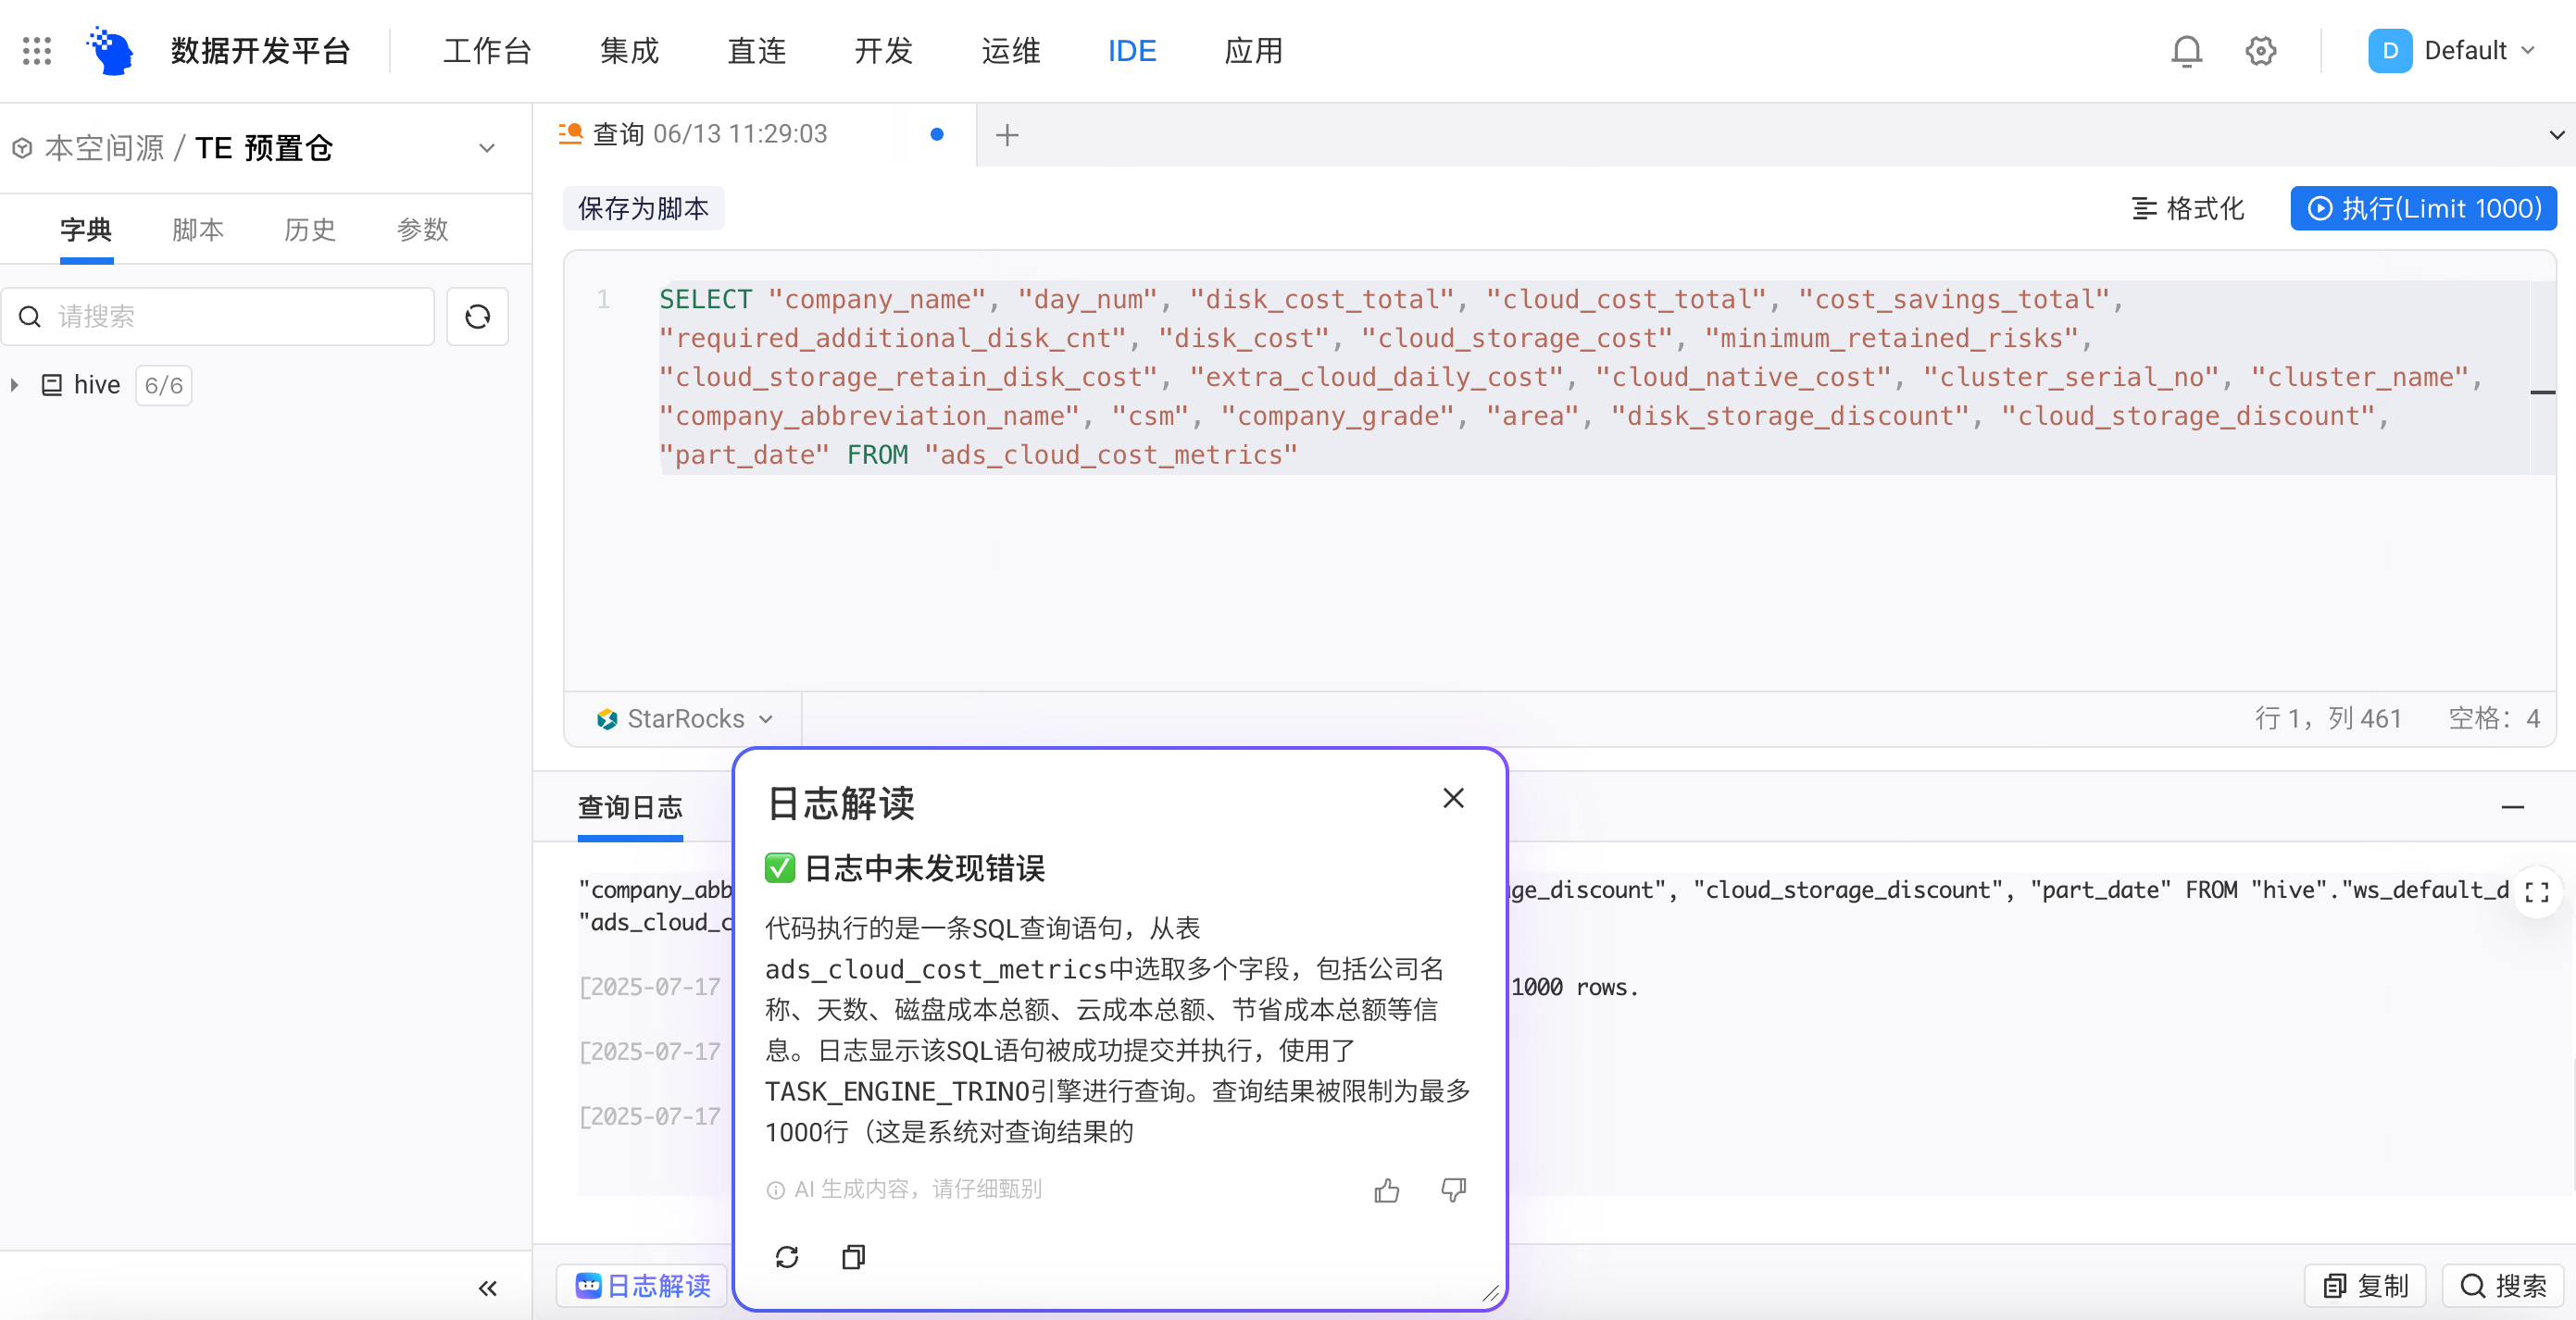Focus the 请搜索 search field
The image size is (2576, 1320).
pyautogui.click(x=218, y=317)
